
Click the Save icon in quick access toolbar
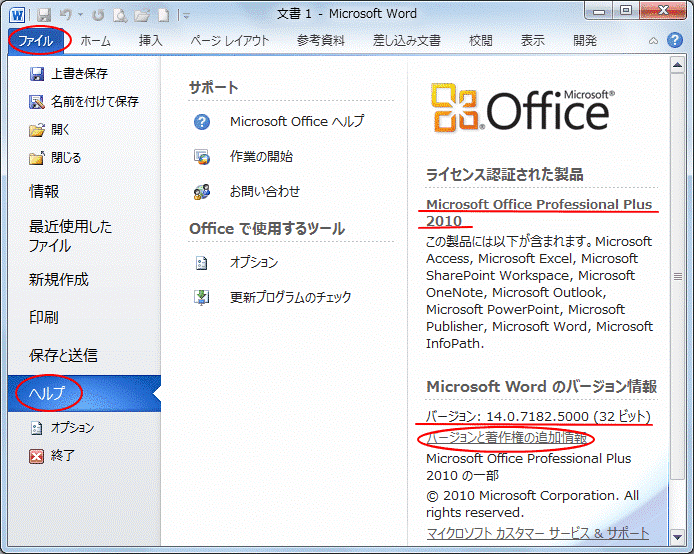tap(44, 15)
